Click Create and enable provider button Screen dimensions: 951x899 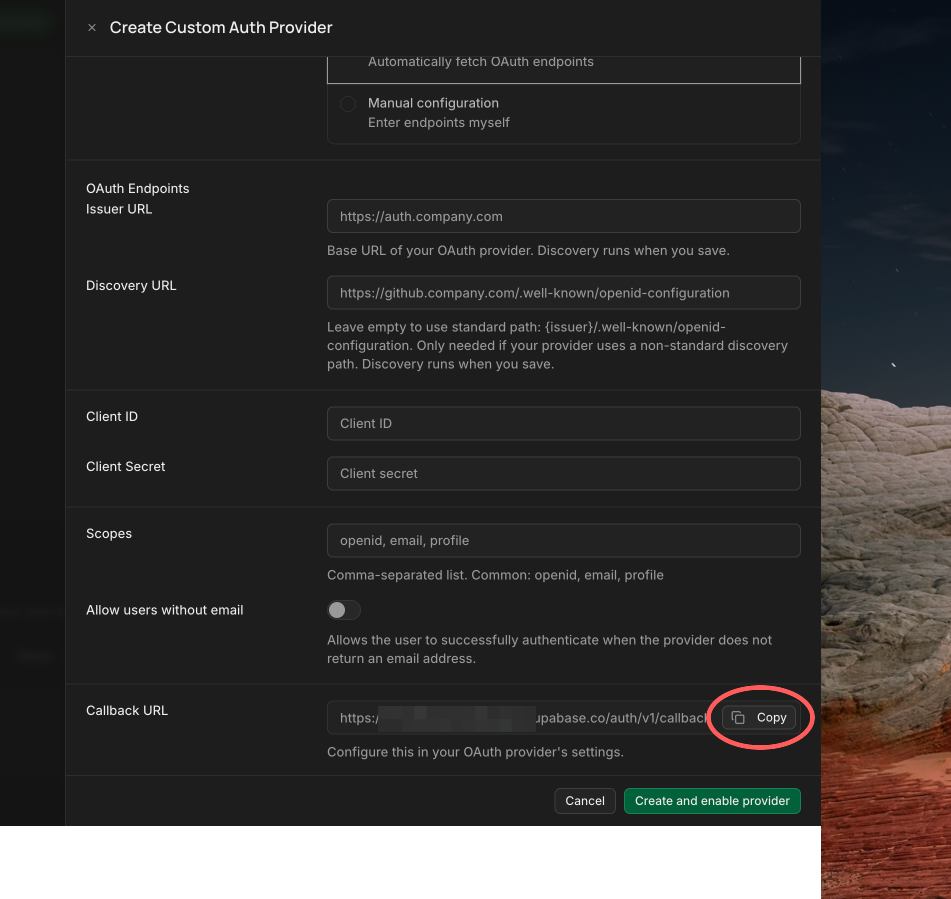[x=712, y=801]
